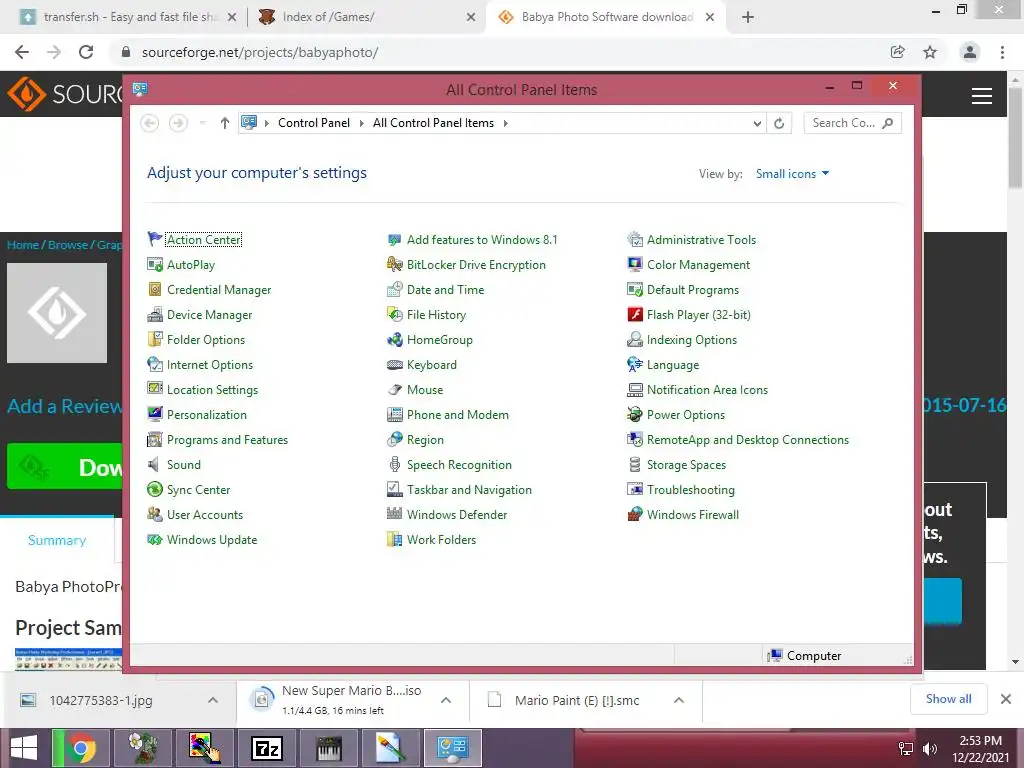Click the Power Options icon

(x=635, y=415)
